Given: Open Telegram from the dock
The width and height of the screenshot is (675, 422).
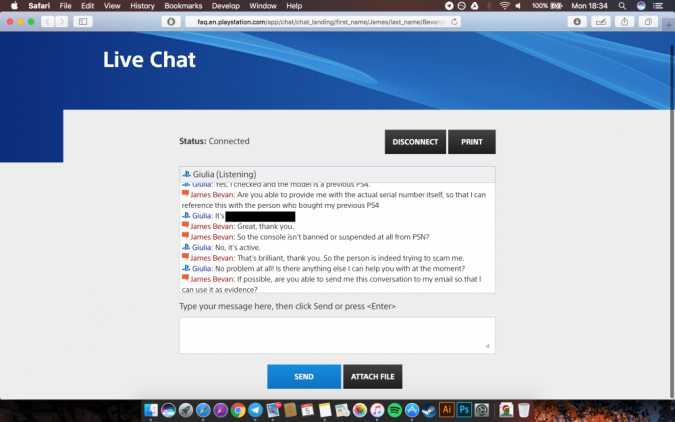Looking at the screenshot, I should coord(256,410).
